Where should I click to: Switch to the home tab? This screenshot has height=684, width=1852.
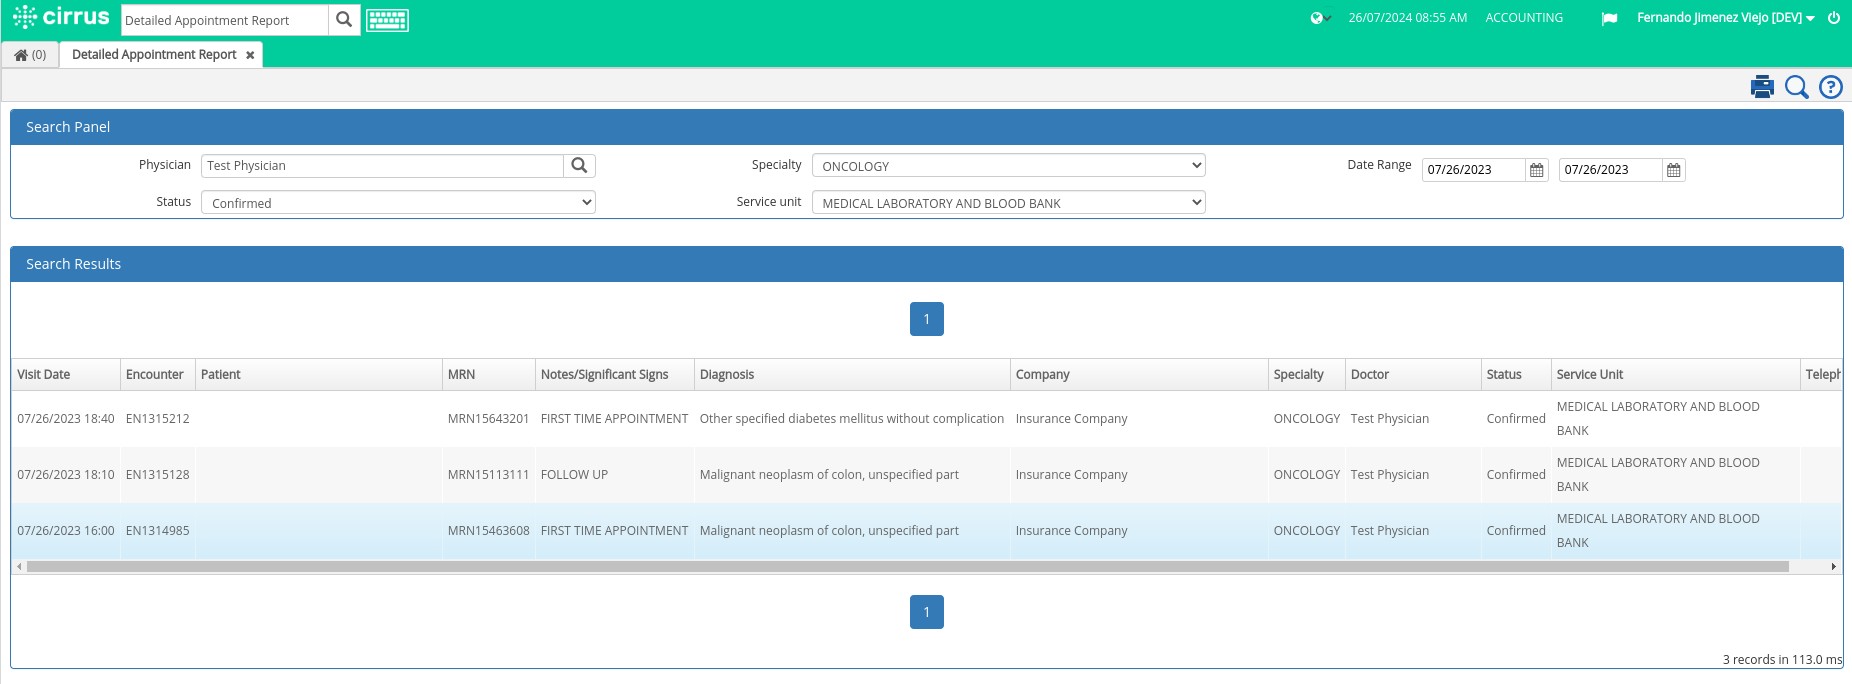pos(30,55)
